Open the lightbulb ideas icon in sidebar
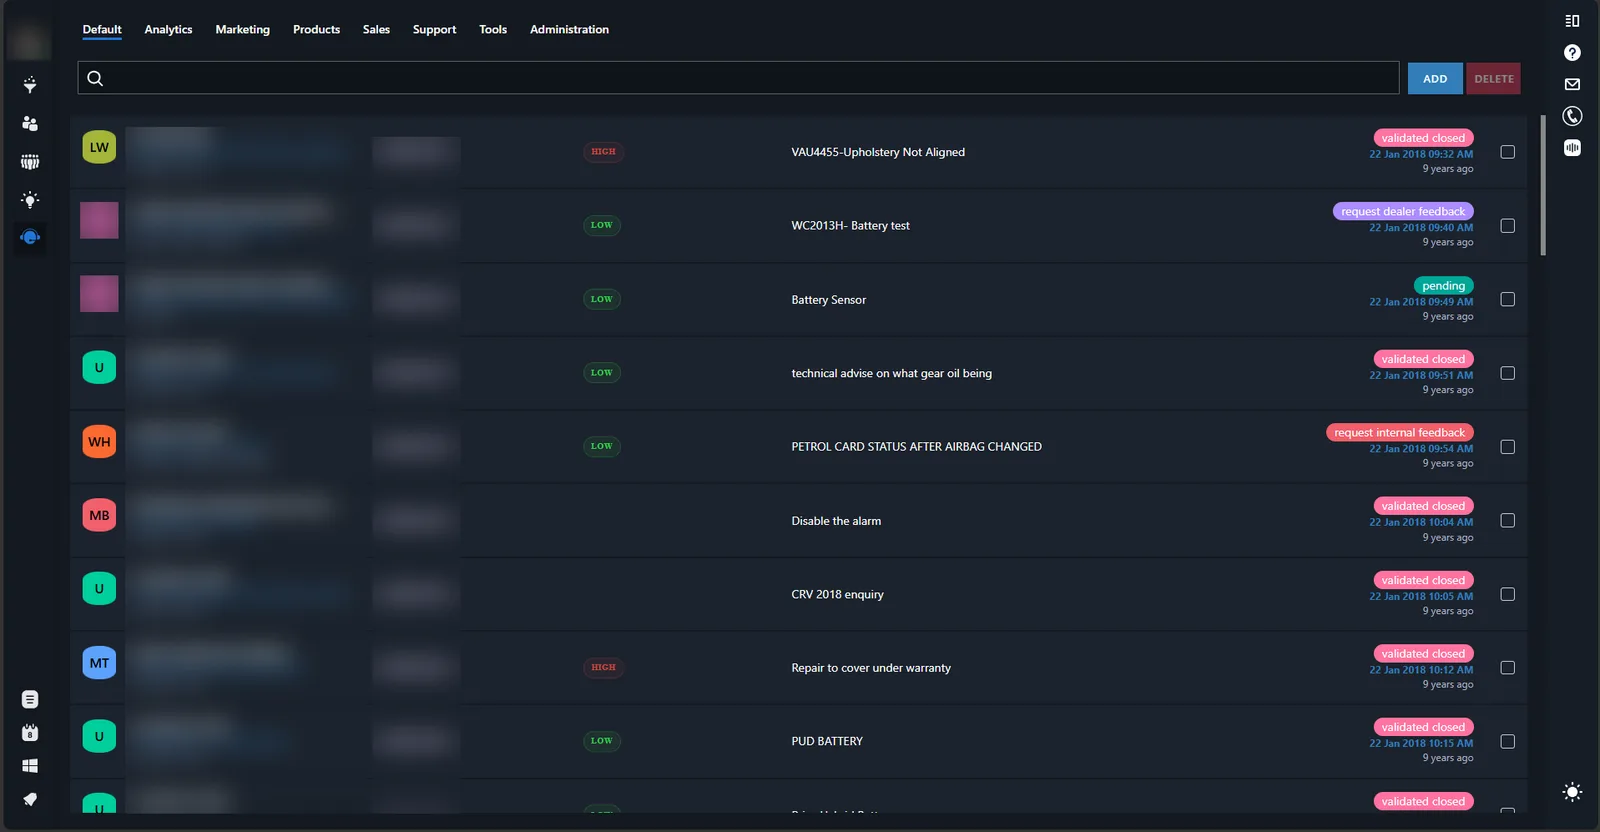Image resolution: width=1600 pixels, height=832 pixels. [x=30, y=200]
